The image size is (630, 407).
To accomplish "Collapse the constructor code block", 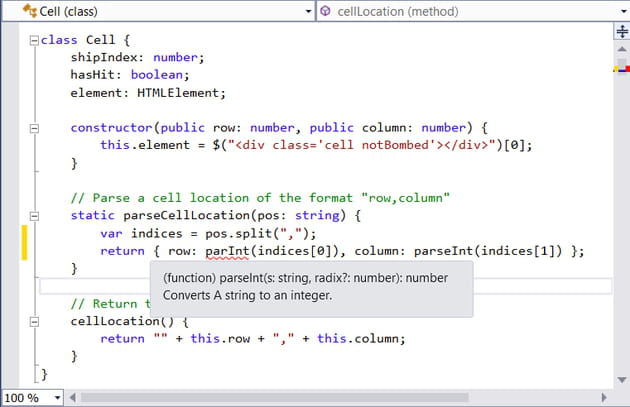I will (x=35, y=128).
